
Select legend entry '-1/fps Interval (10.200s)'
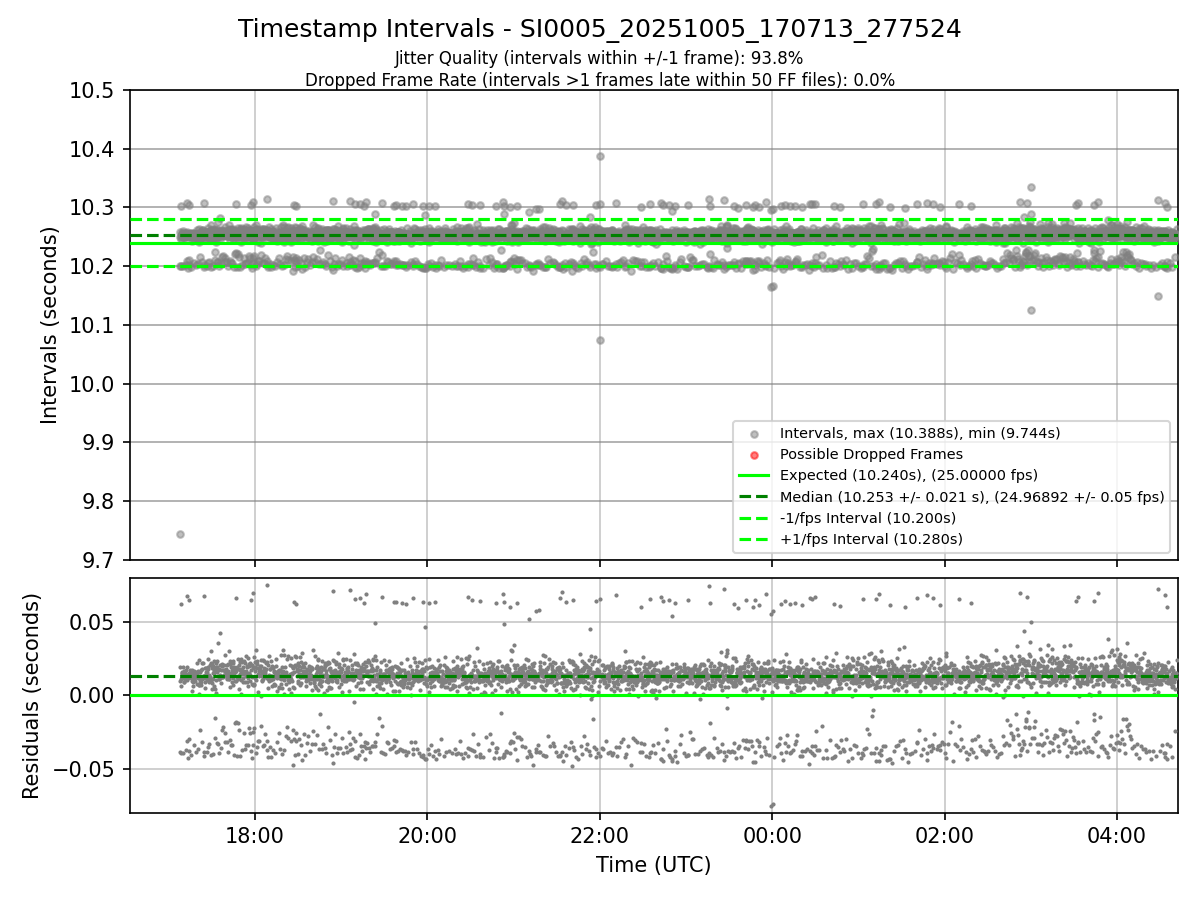(867, 518)
